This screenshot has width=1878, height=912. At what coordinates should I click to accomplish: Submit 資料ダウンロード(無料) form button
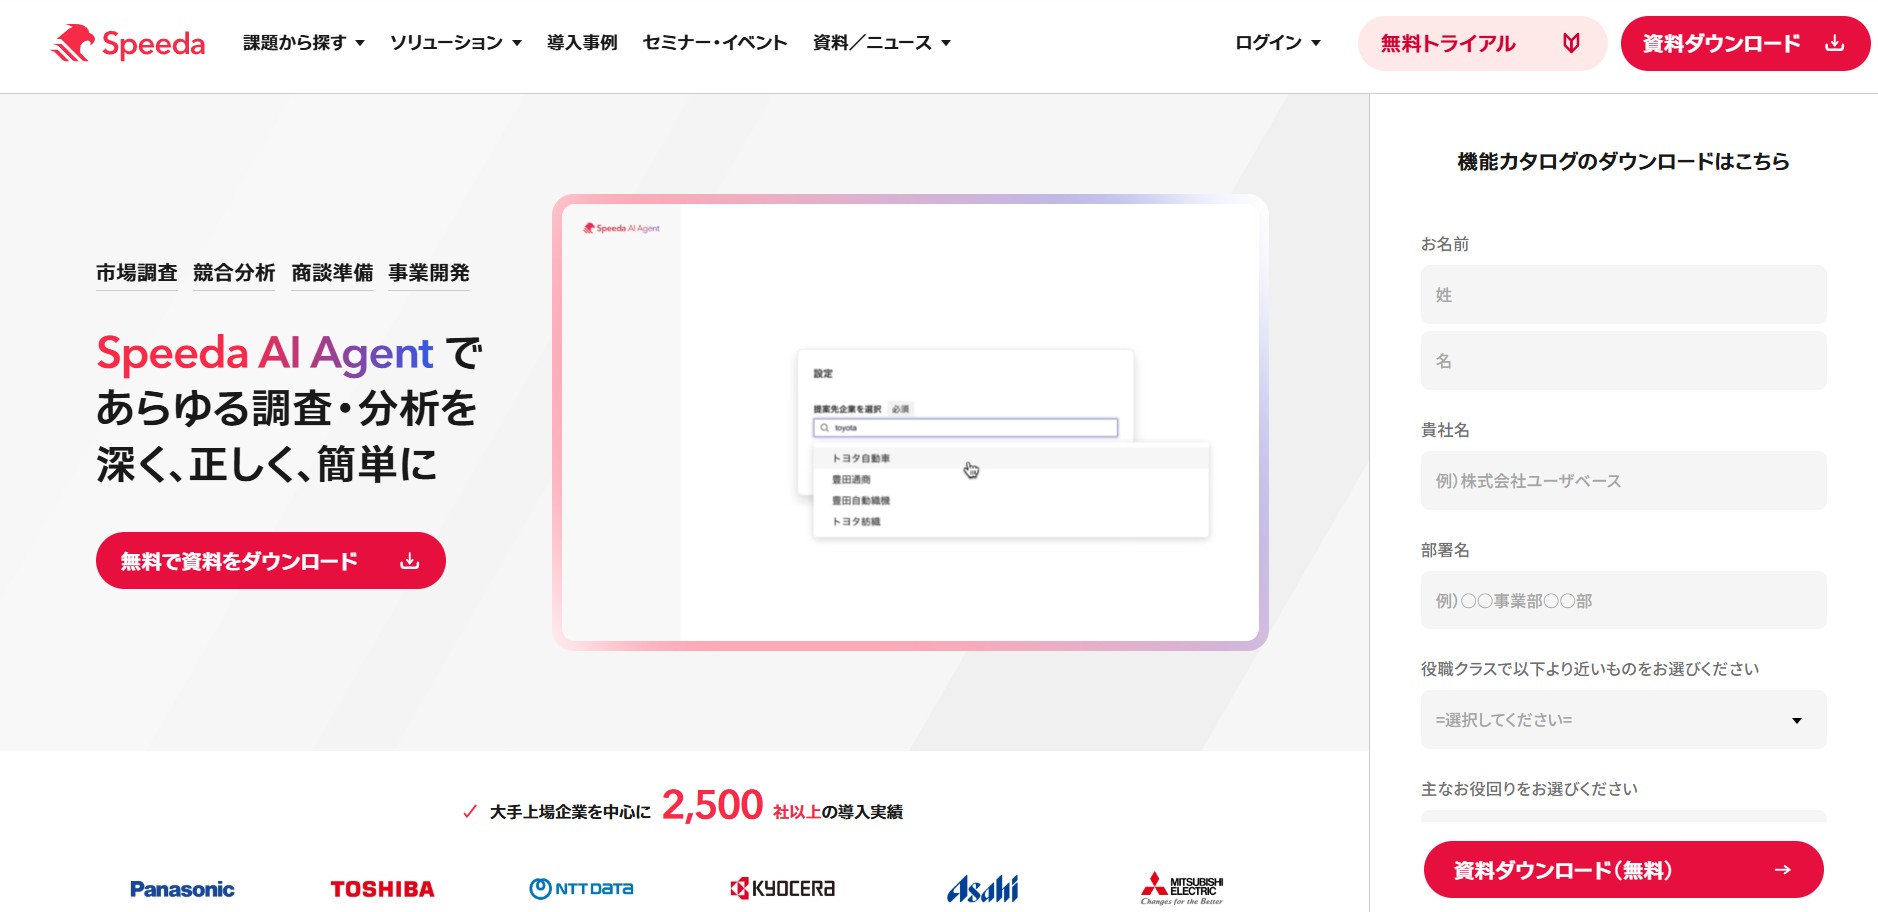point(1623,870)
